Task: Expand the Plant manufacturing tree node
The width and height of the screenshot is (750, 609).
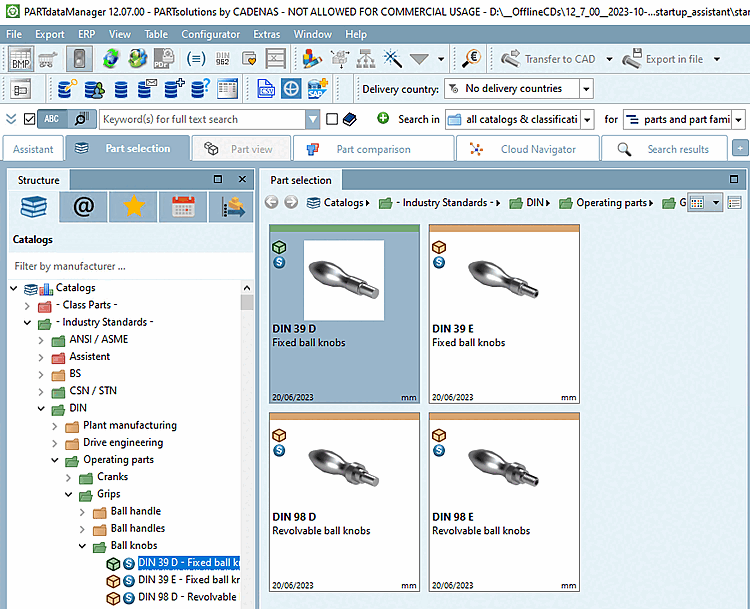Action: pos(56,426)
